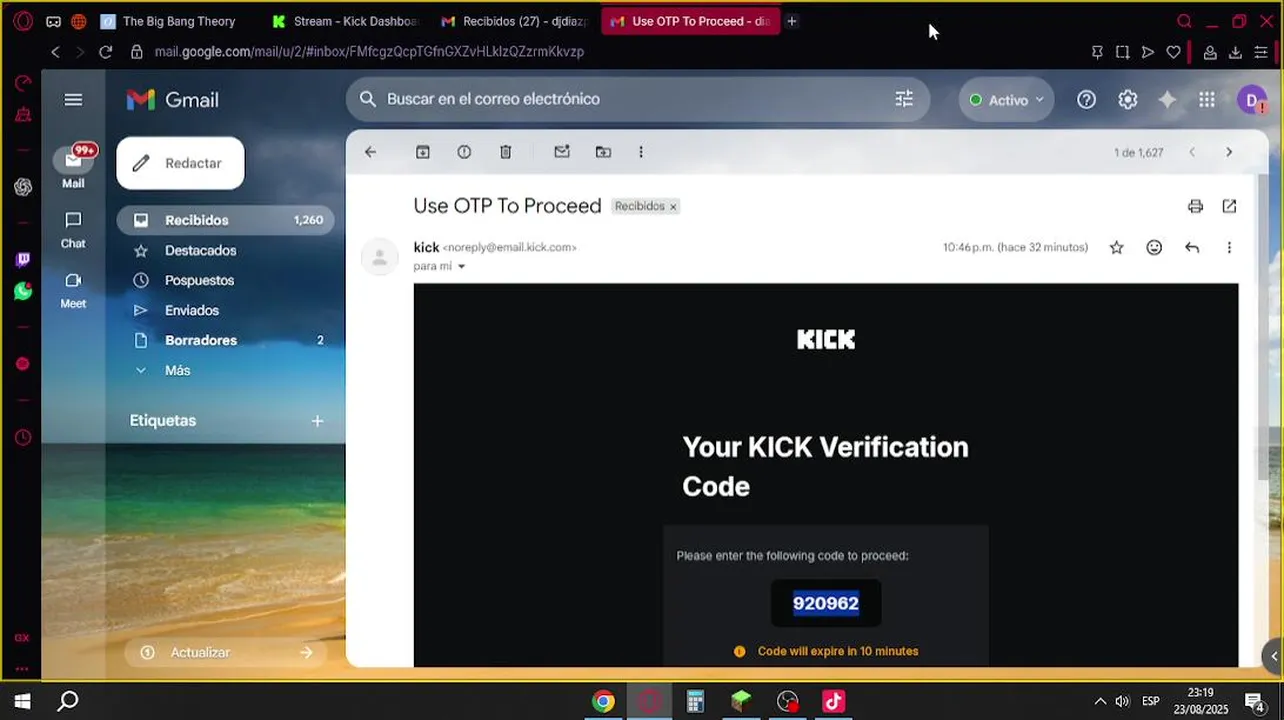This screenshot has width=1284, height=720.
Task: Click the verification code 920962
Action: coord(826,603)
